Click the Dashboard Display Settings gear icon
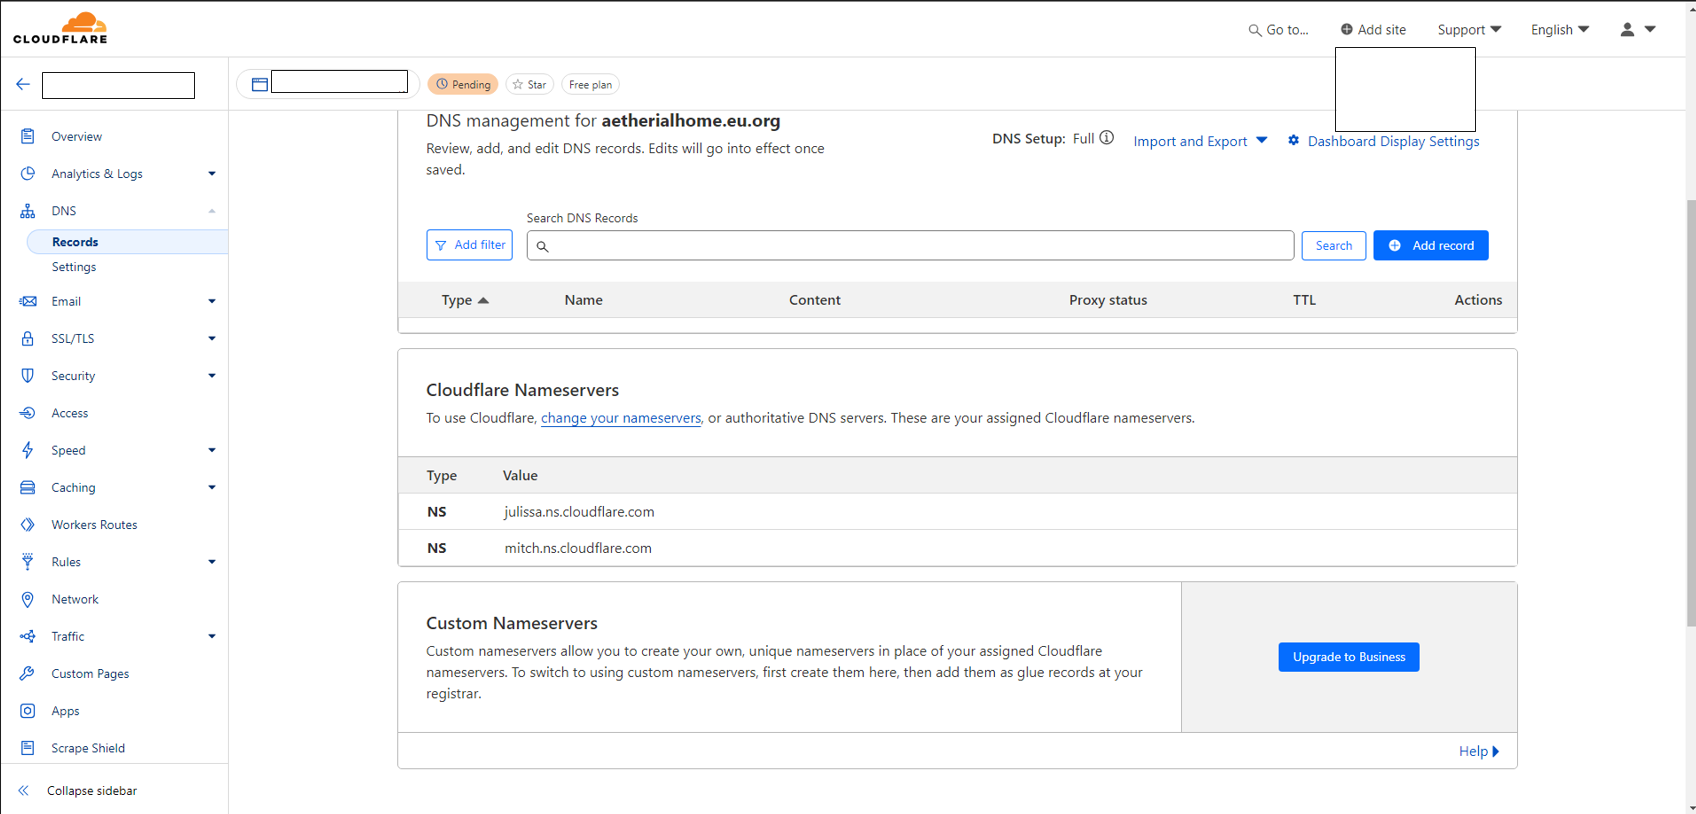Image resolution: width=1696 pixels, height=814 pixels. click(x=1293, y=140)
